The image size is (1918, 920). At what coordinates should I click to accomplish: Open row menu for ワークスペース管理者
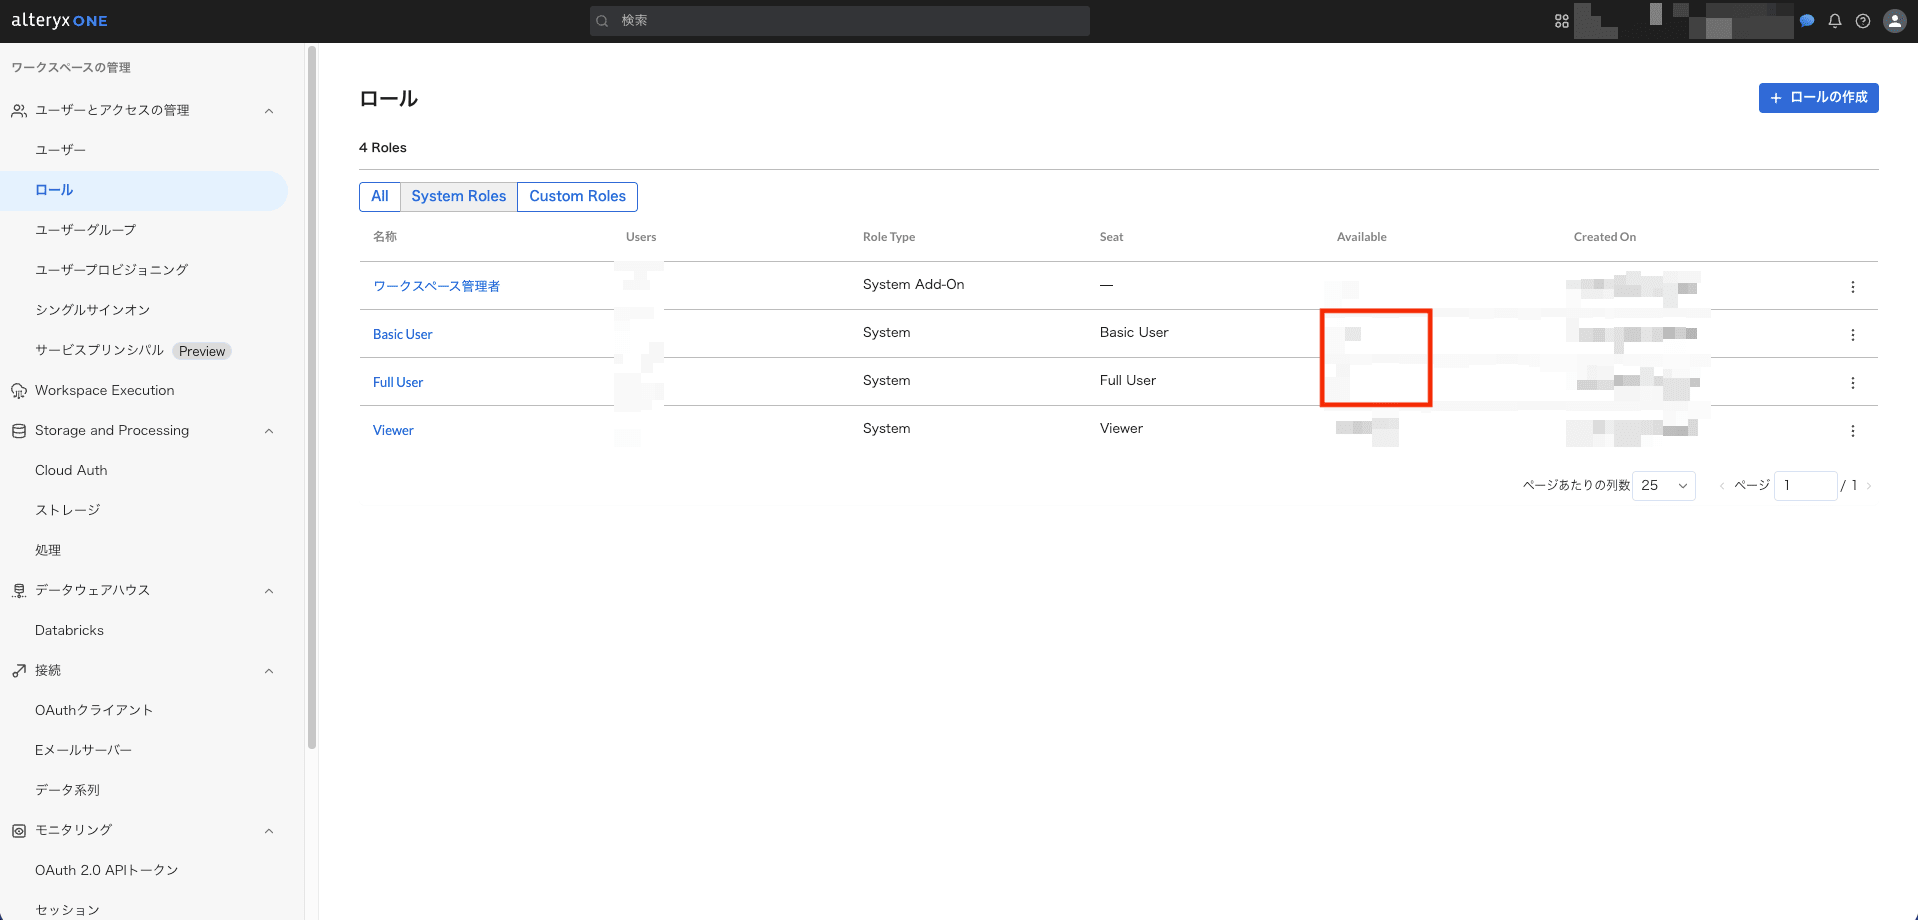click(1853, 287)
